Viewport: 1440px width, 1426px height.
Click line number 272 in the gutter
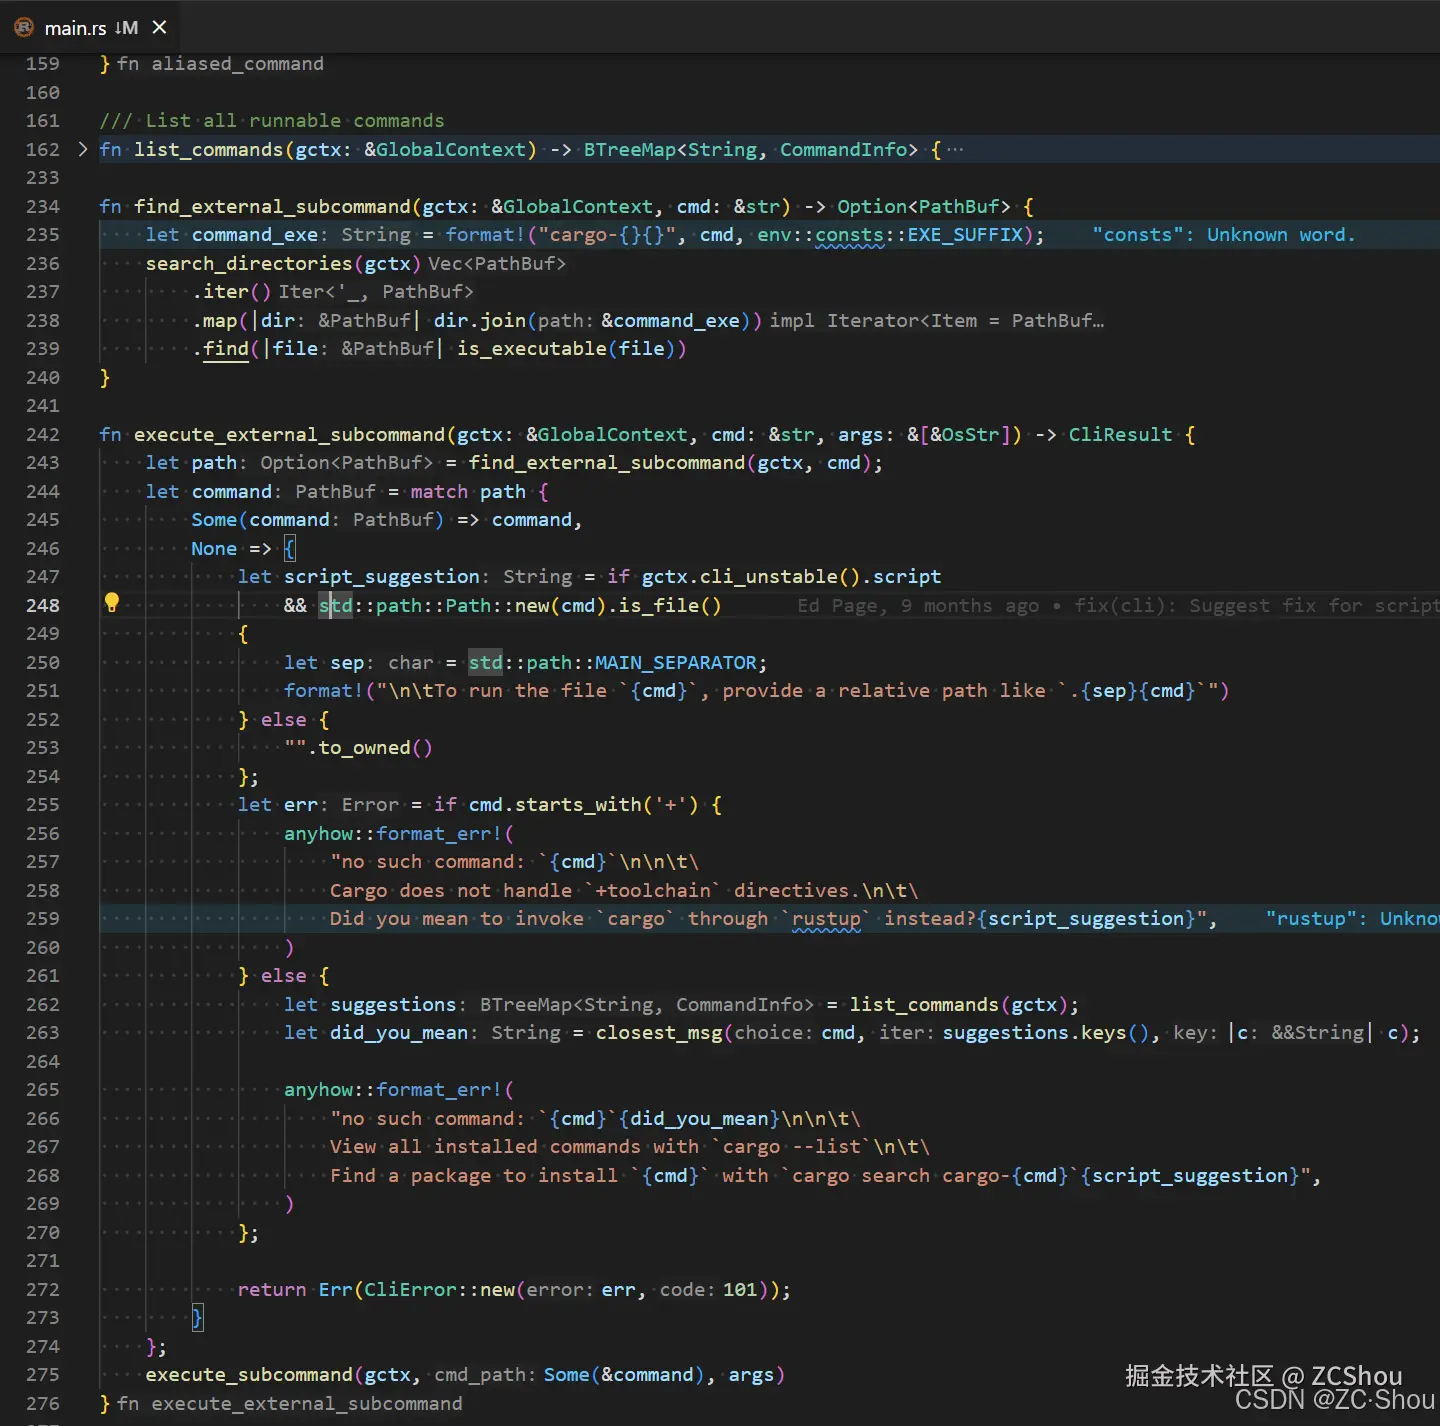point(43,1289)
